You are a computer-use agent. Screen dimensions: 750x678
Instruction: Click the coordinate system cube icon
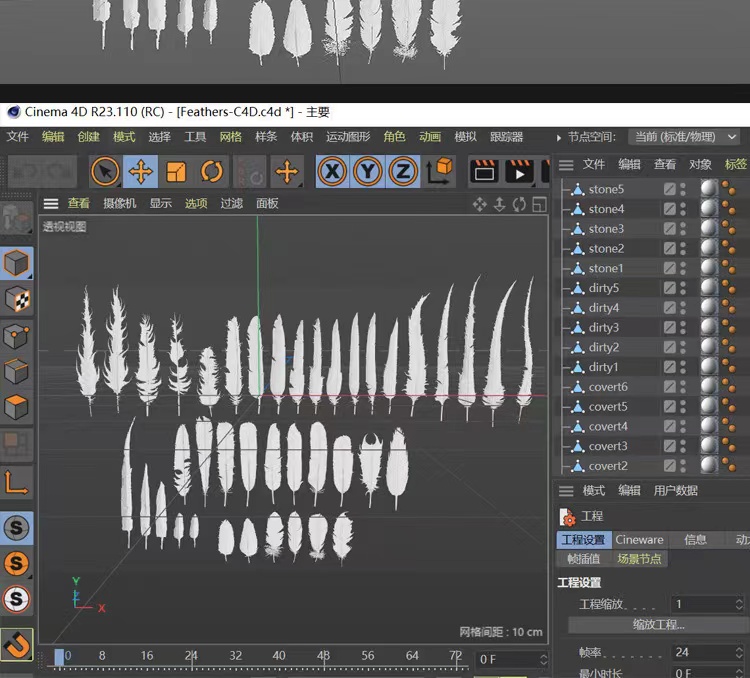tap(439, 172)
